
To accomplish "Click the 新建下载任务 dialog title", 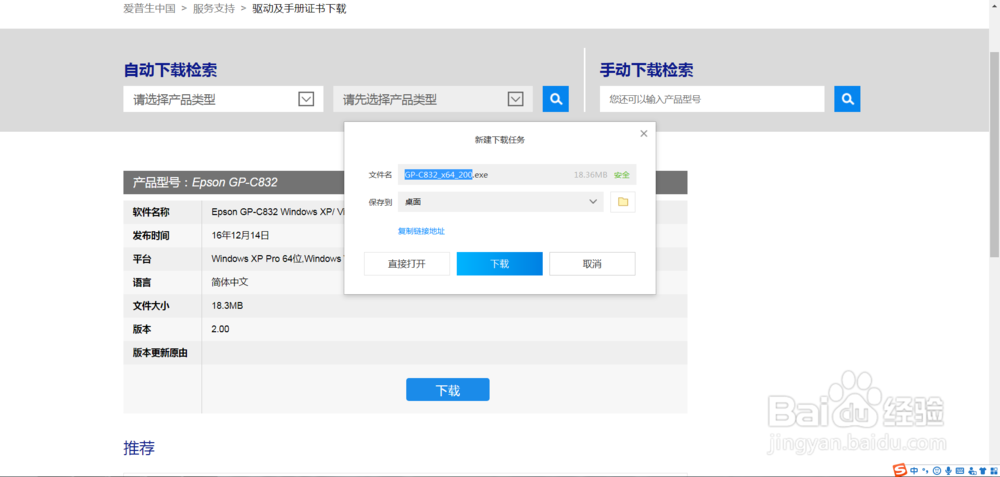I will coord(499,139).
